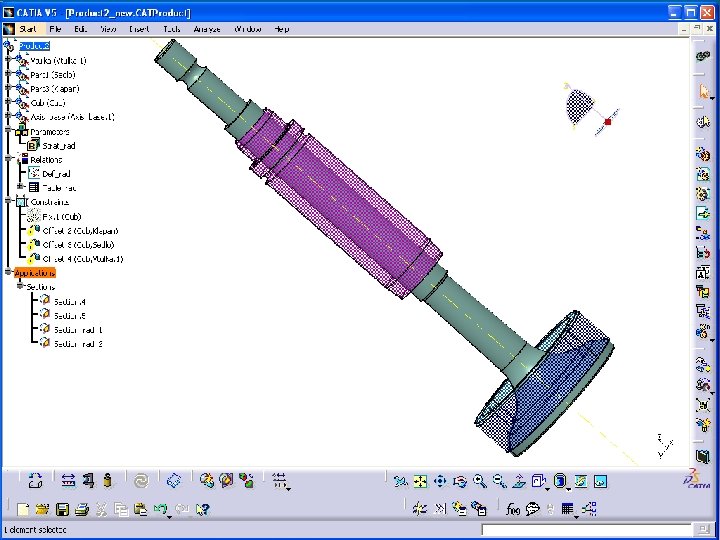Click the Design Table icon
Screen dimensions: 720x540
568,509
